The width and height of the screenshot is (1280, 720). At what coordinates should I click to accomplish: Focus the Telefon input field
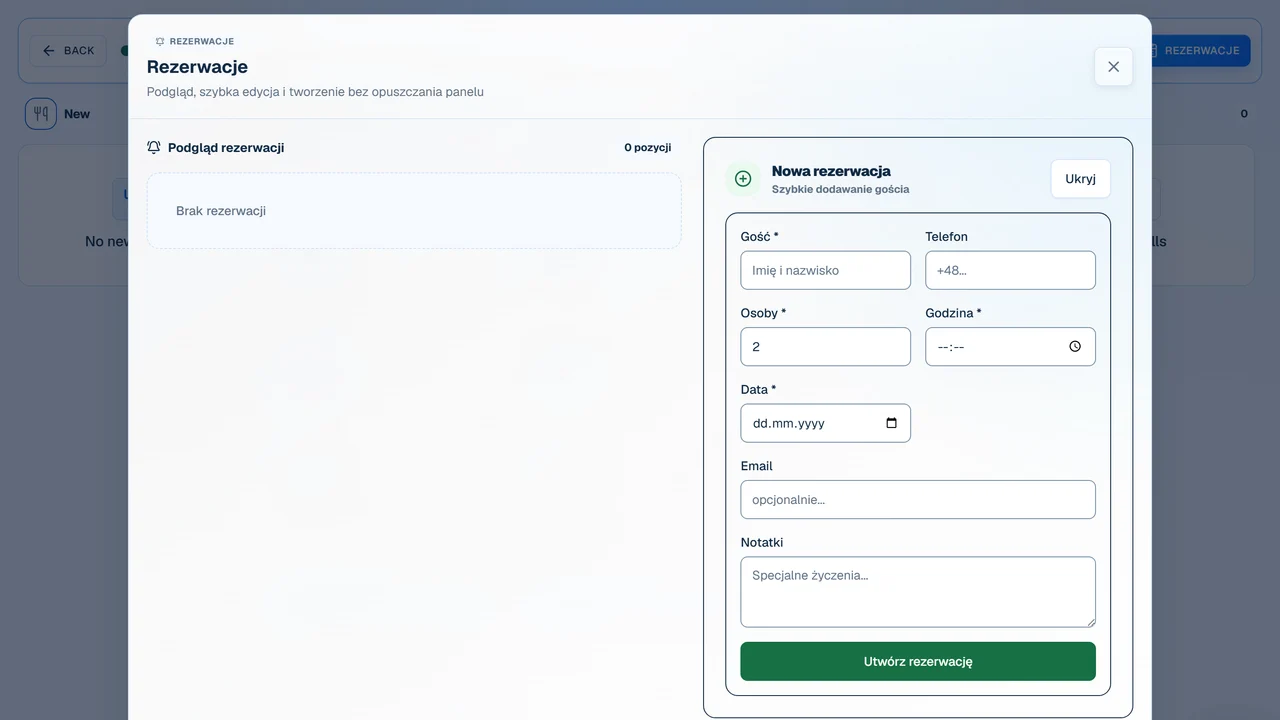pos(1010,270)
